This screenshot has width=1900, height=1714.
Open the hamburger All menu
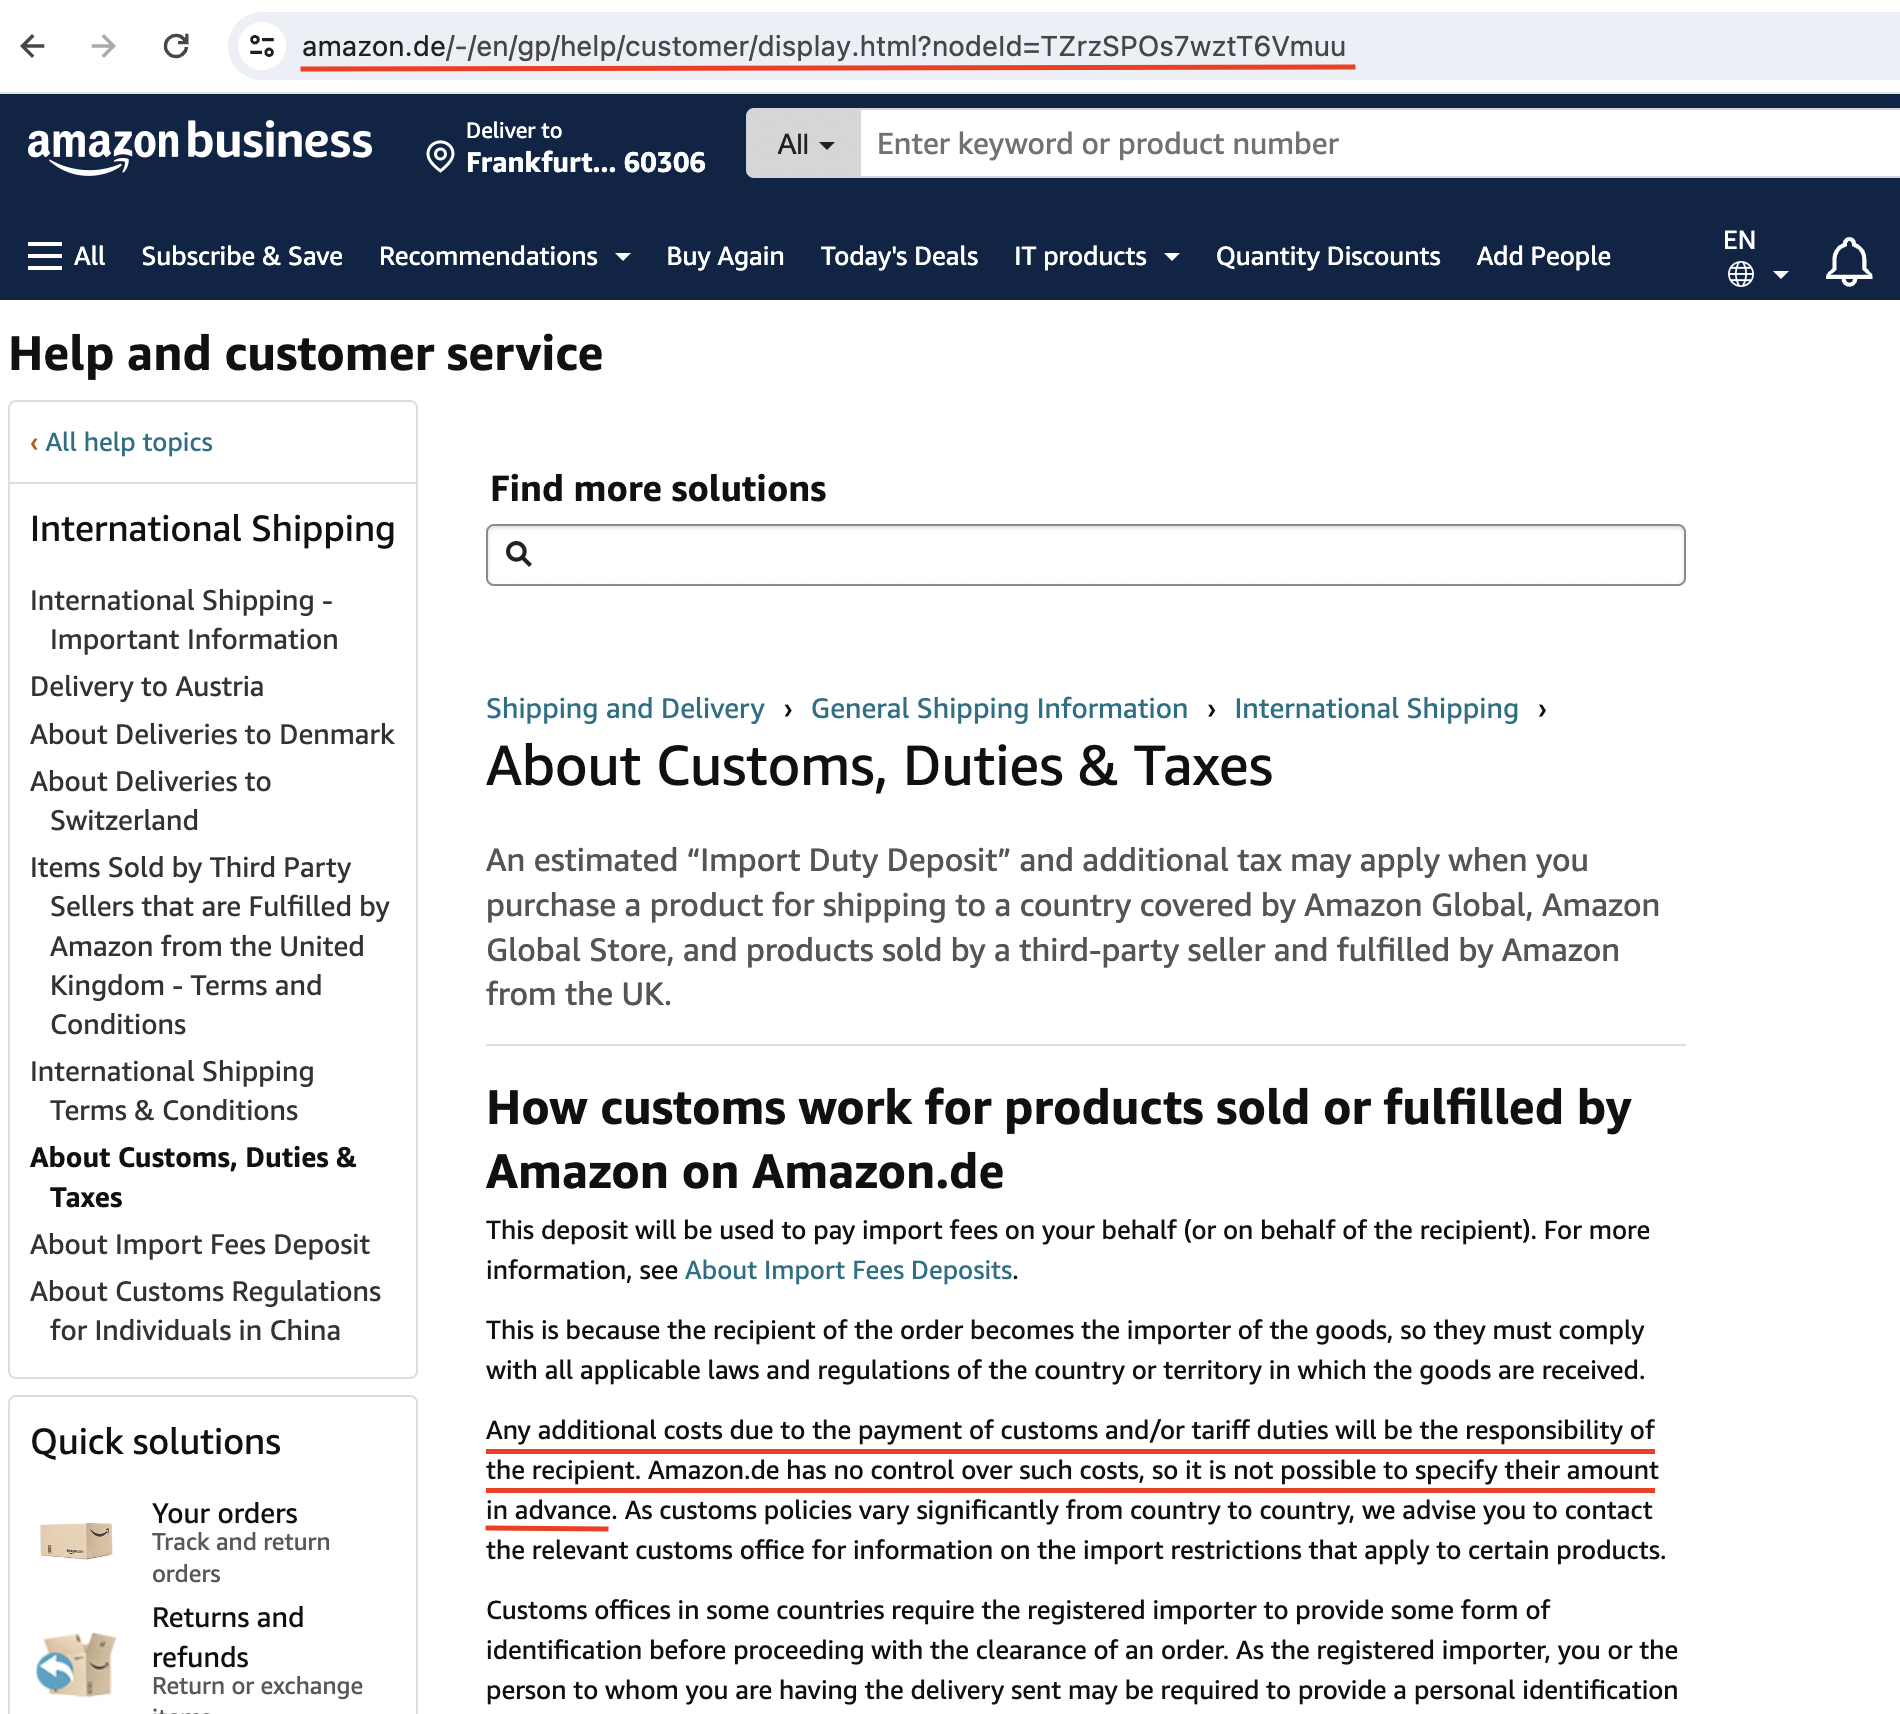point(66,256)
